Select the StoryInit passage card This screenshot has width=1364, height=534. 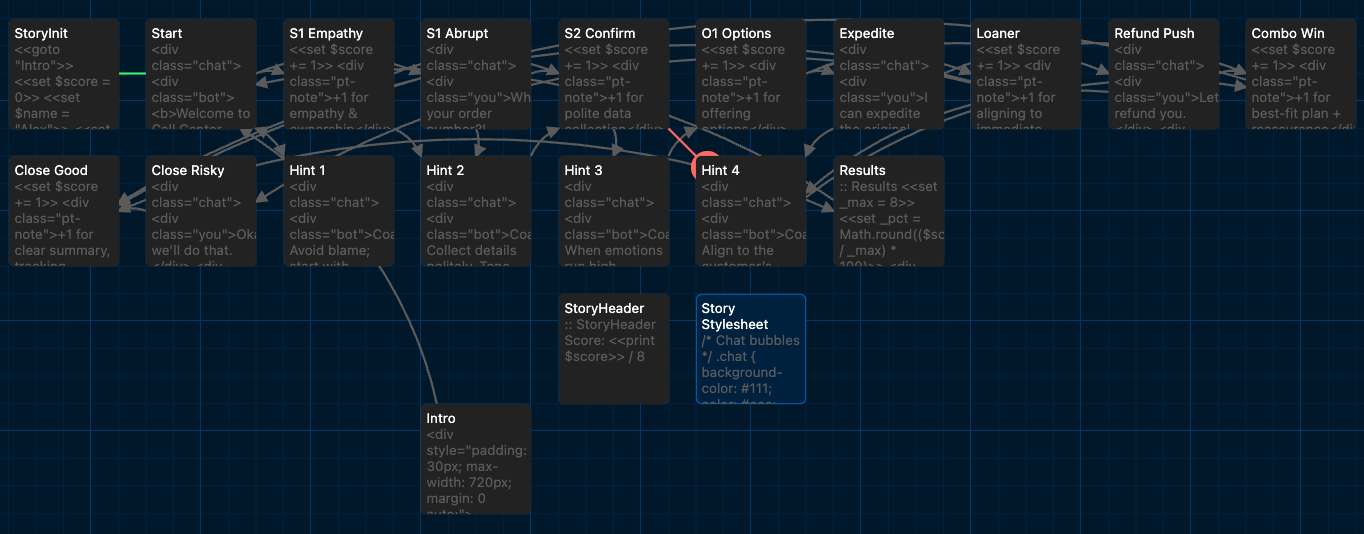[x=64, y=74]
